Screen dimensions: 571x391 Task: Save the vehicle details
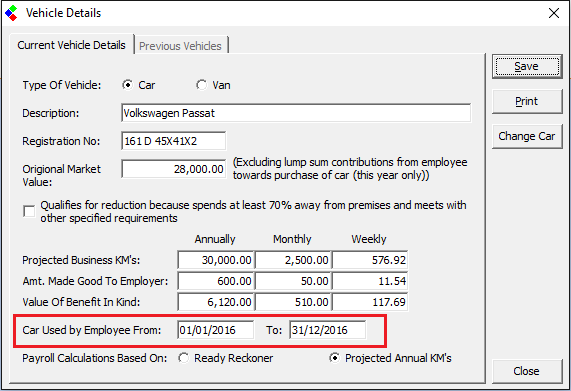click(x=527, y=67)
